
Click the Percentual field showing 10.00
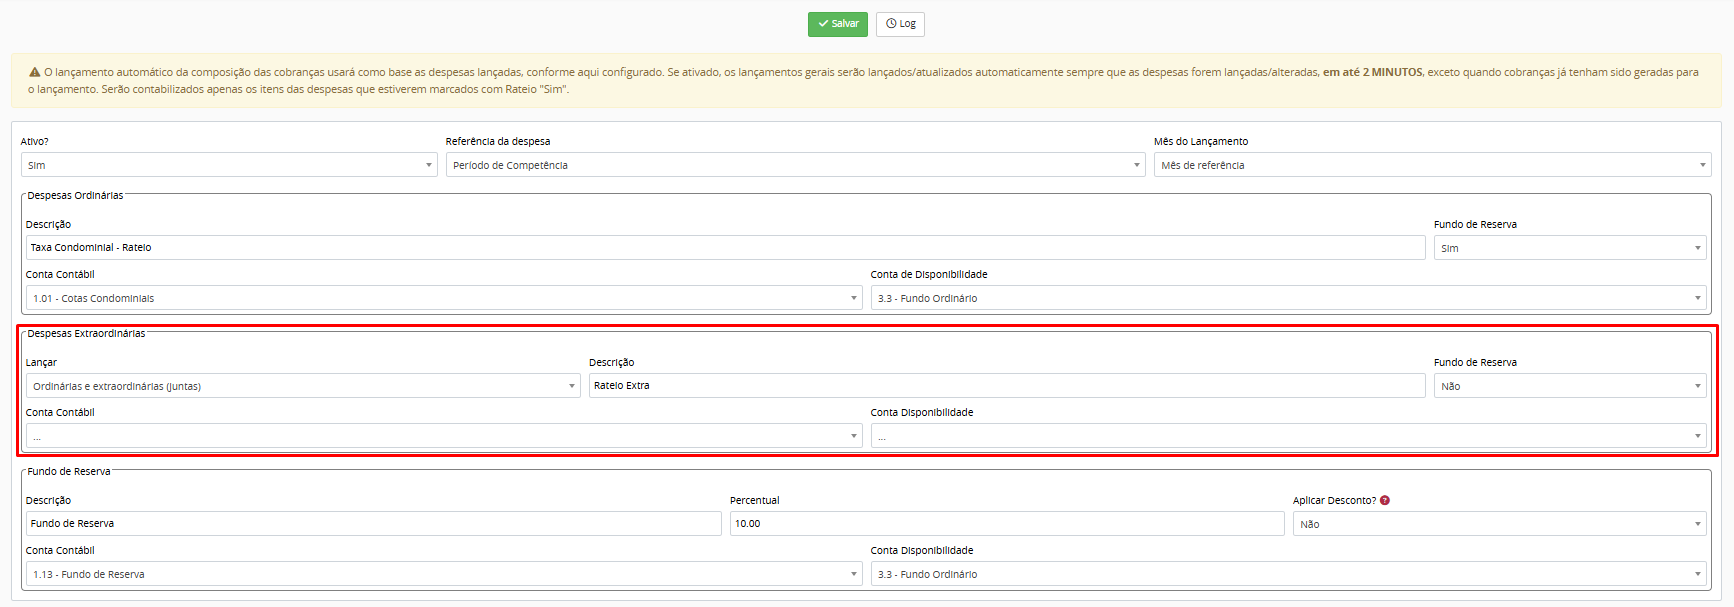click(1006, 524)
